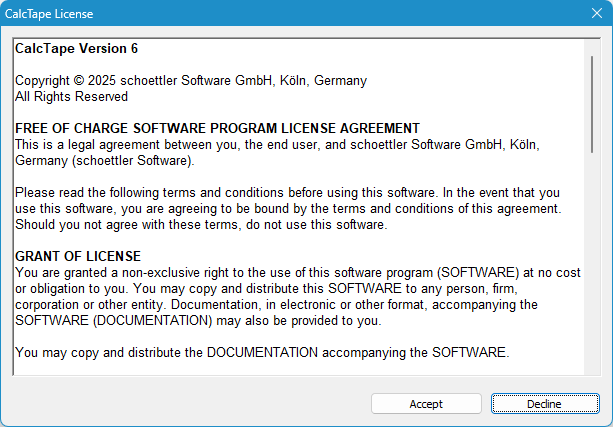Image resolution: width=613 pixels, height=427 pixels.
Task: Click the license text vertical scrollbar thumb
Action: pos(592,104)
